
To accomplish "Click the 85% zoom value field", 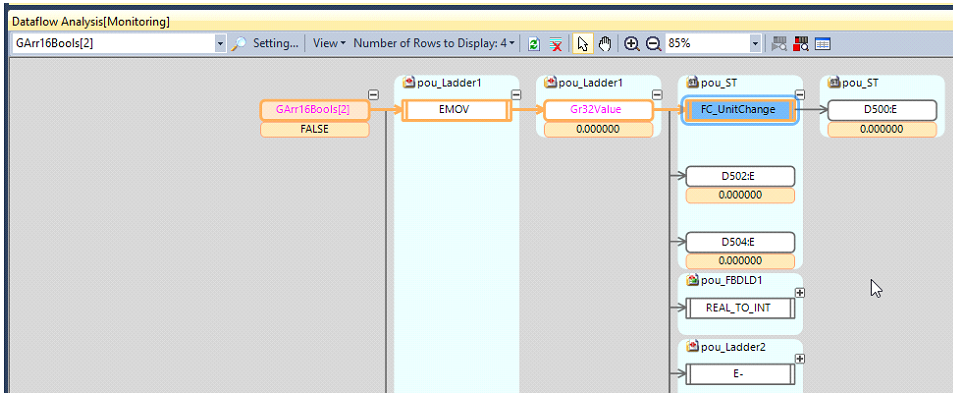I will pos(707,44).
